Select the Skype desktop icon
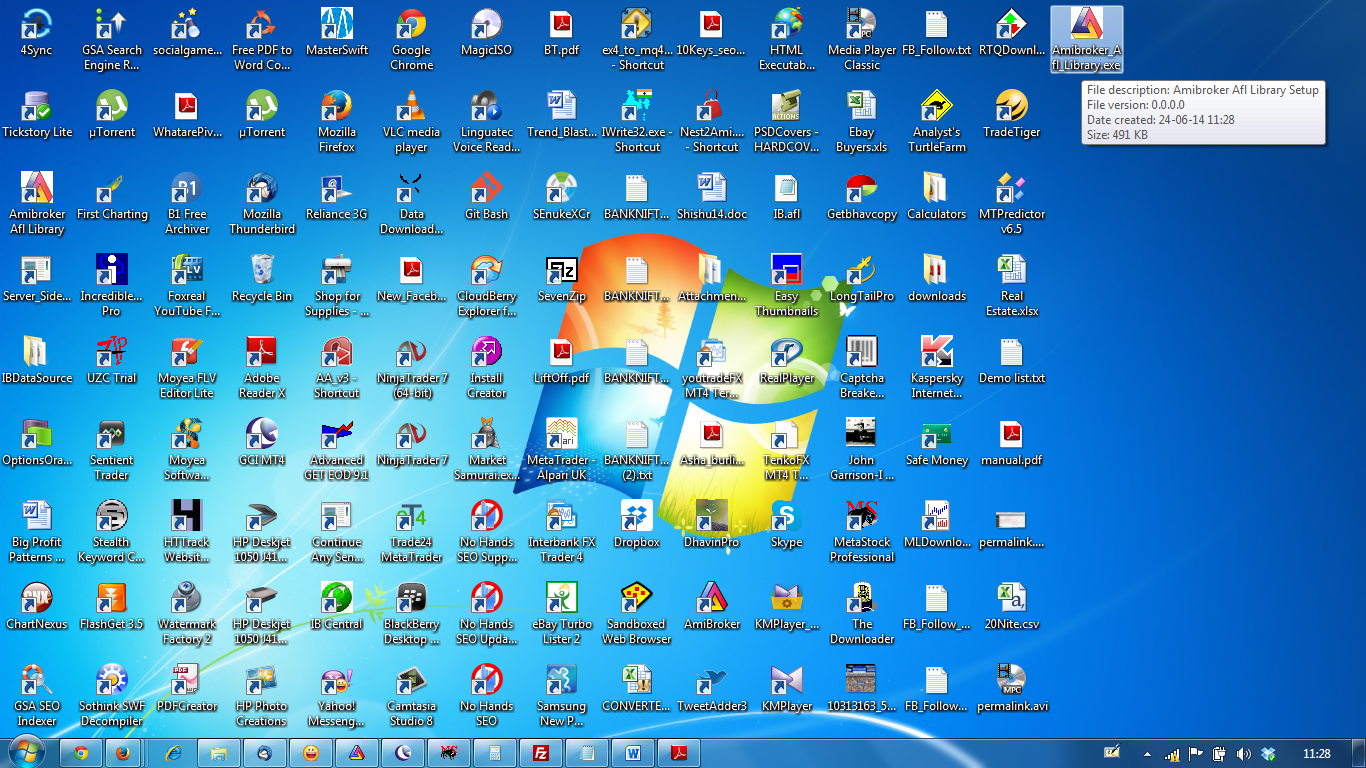 point(787,524)
